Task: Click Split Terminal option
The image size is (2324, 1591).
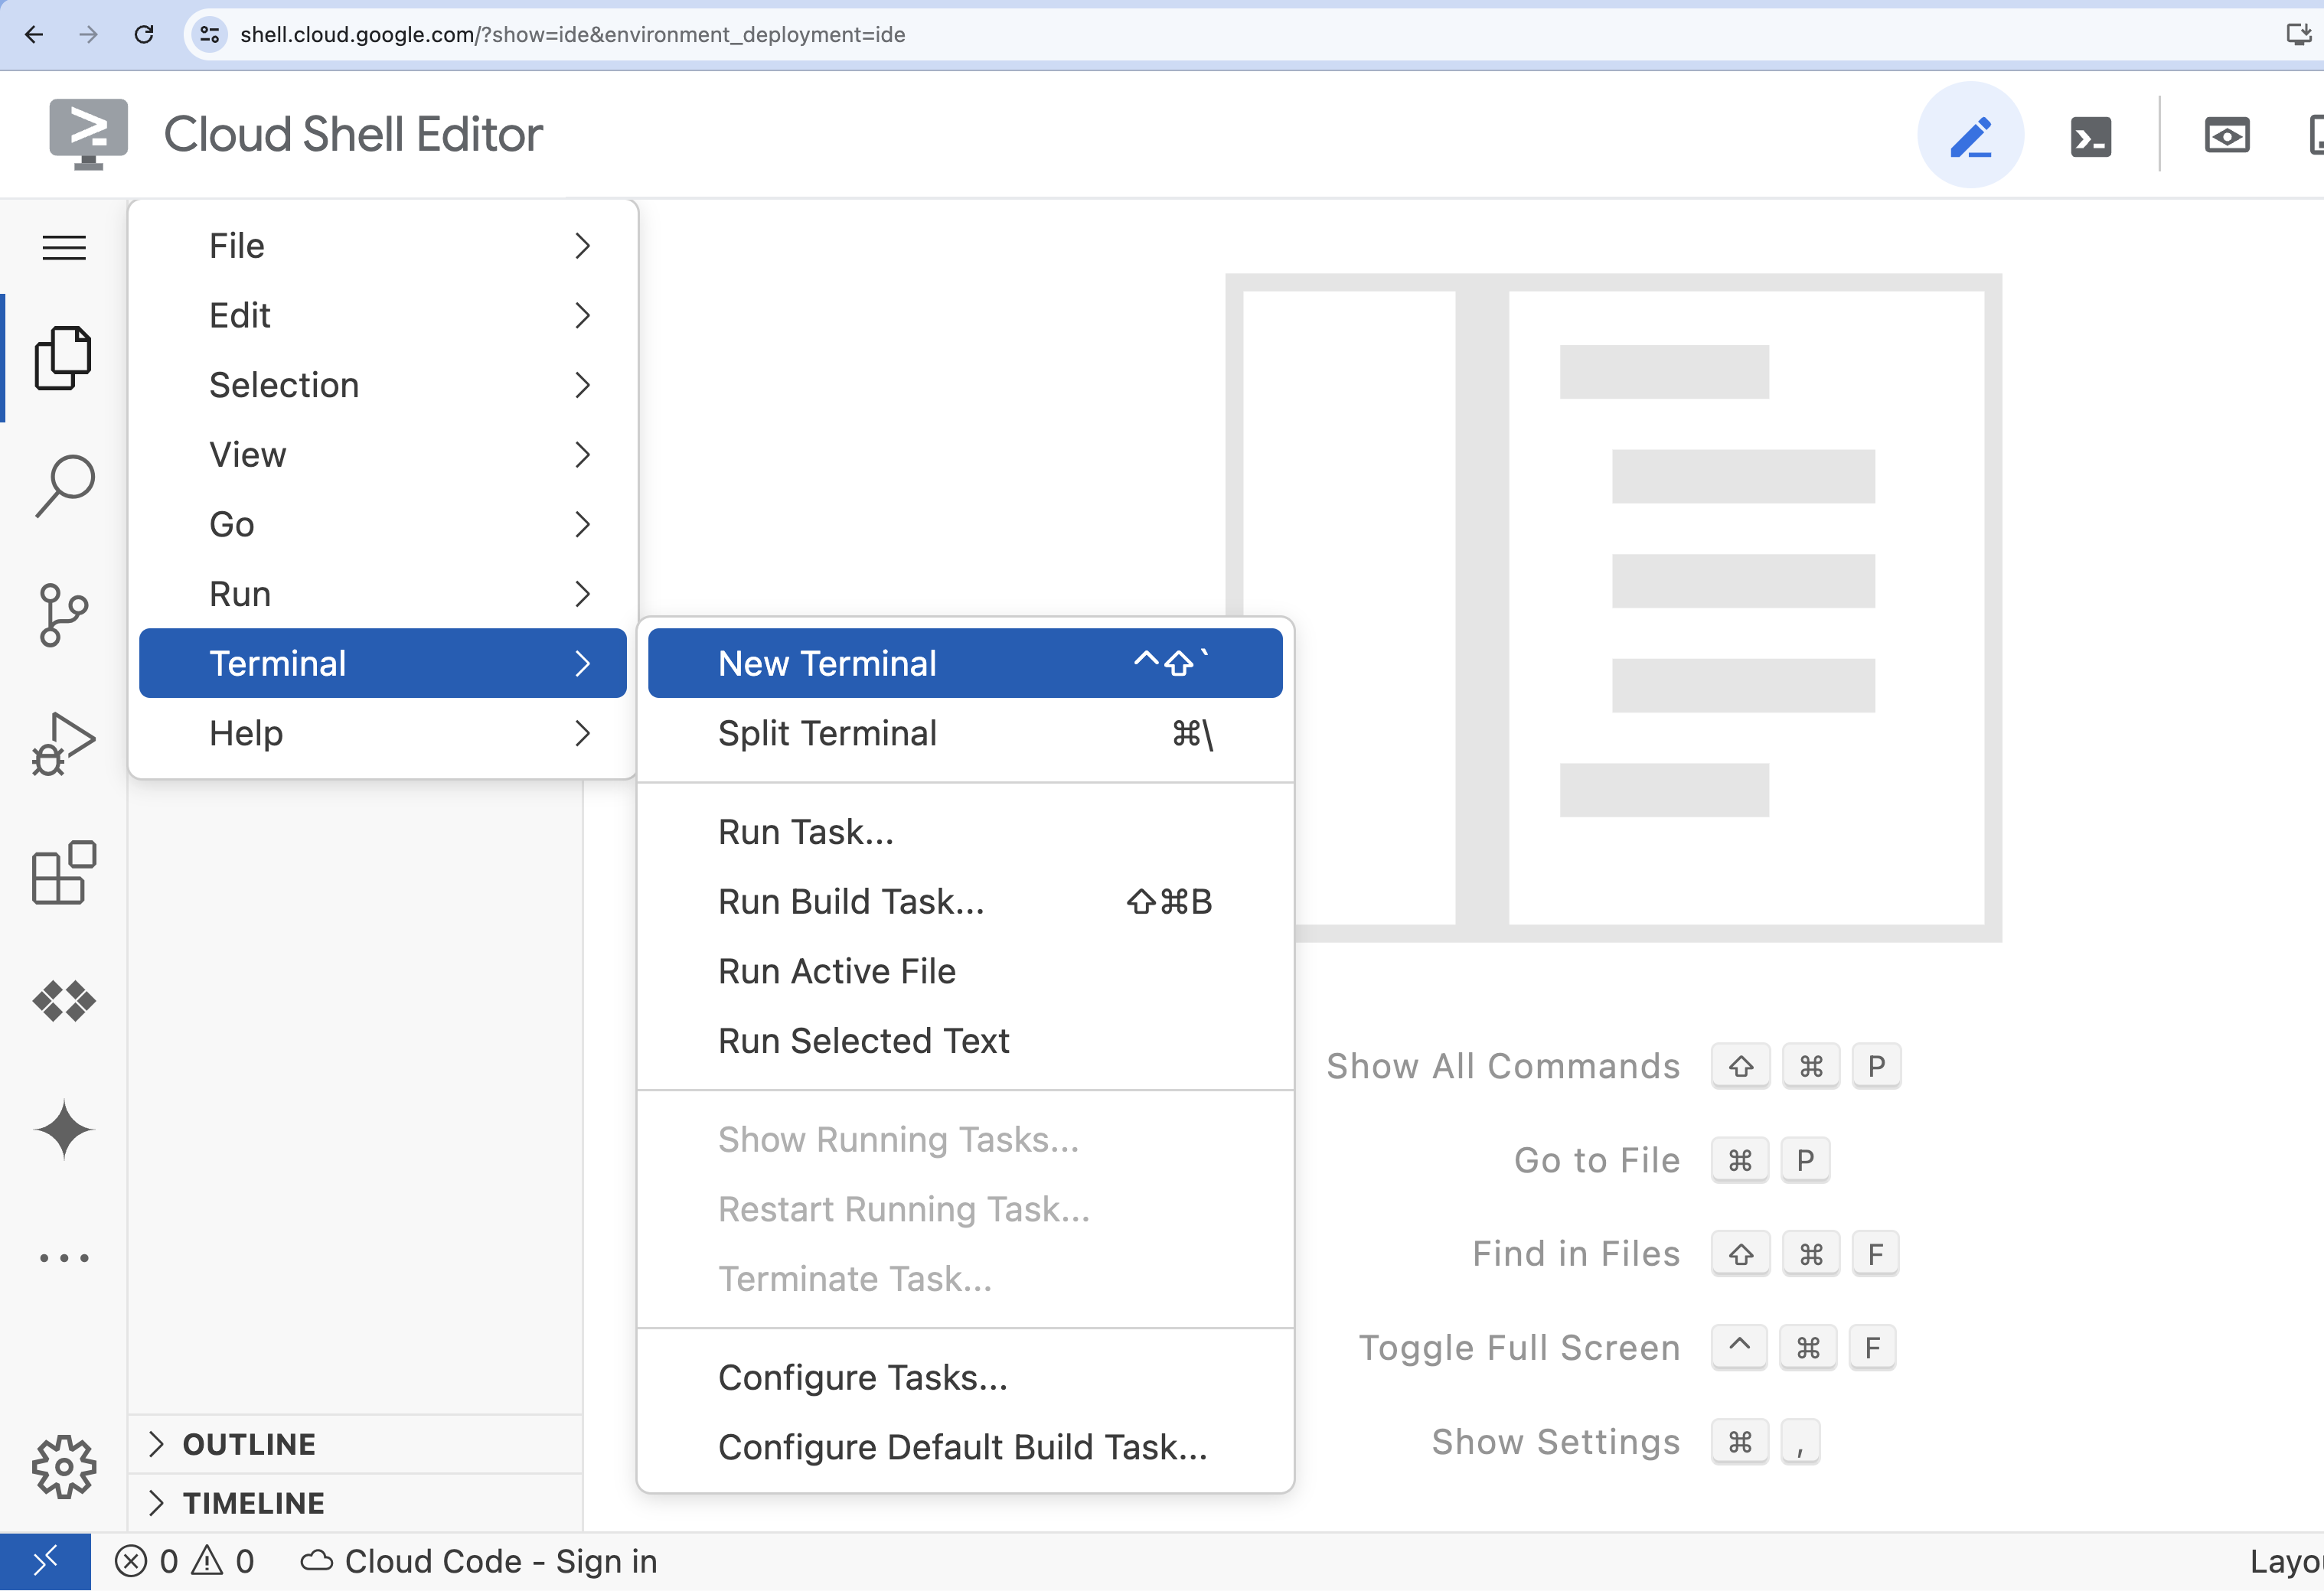Action: click(828, 733)
